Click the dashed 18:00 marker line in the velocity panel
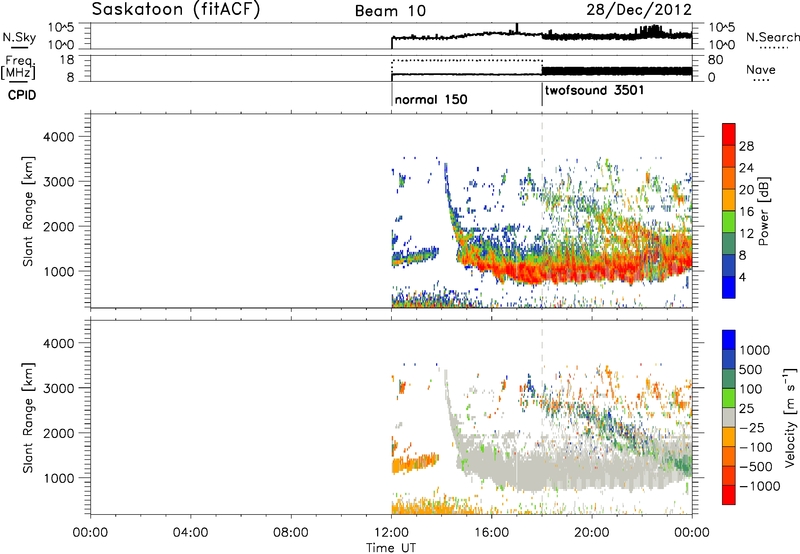800x554 pixels. 542,416
